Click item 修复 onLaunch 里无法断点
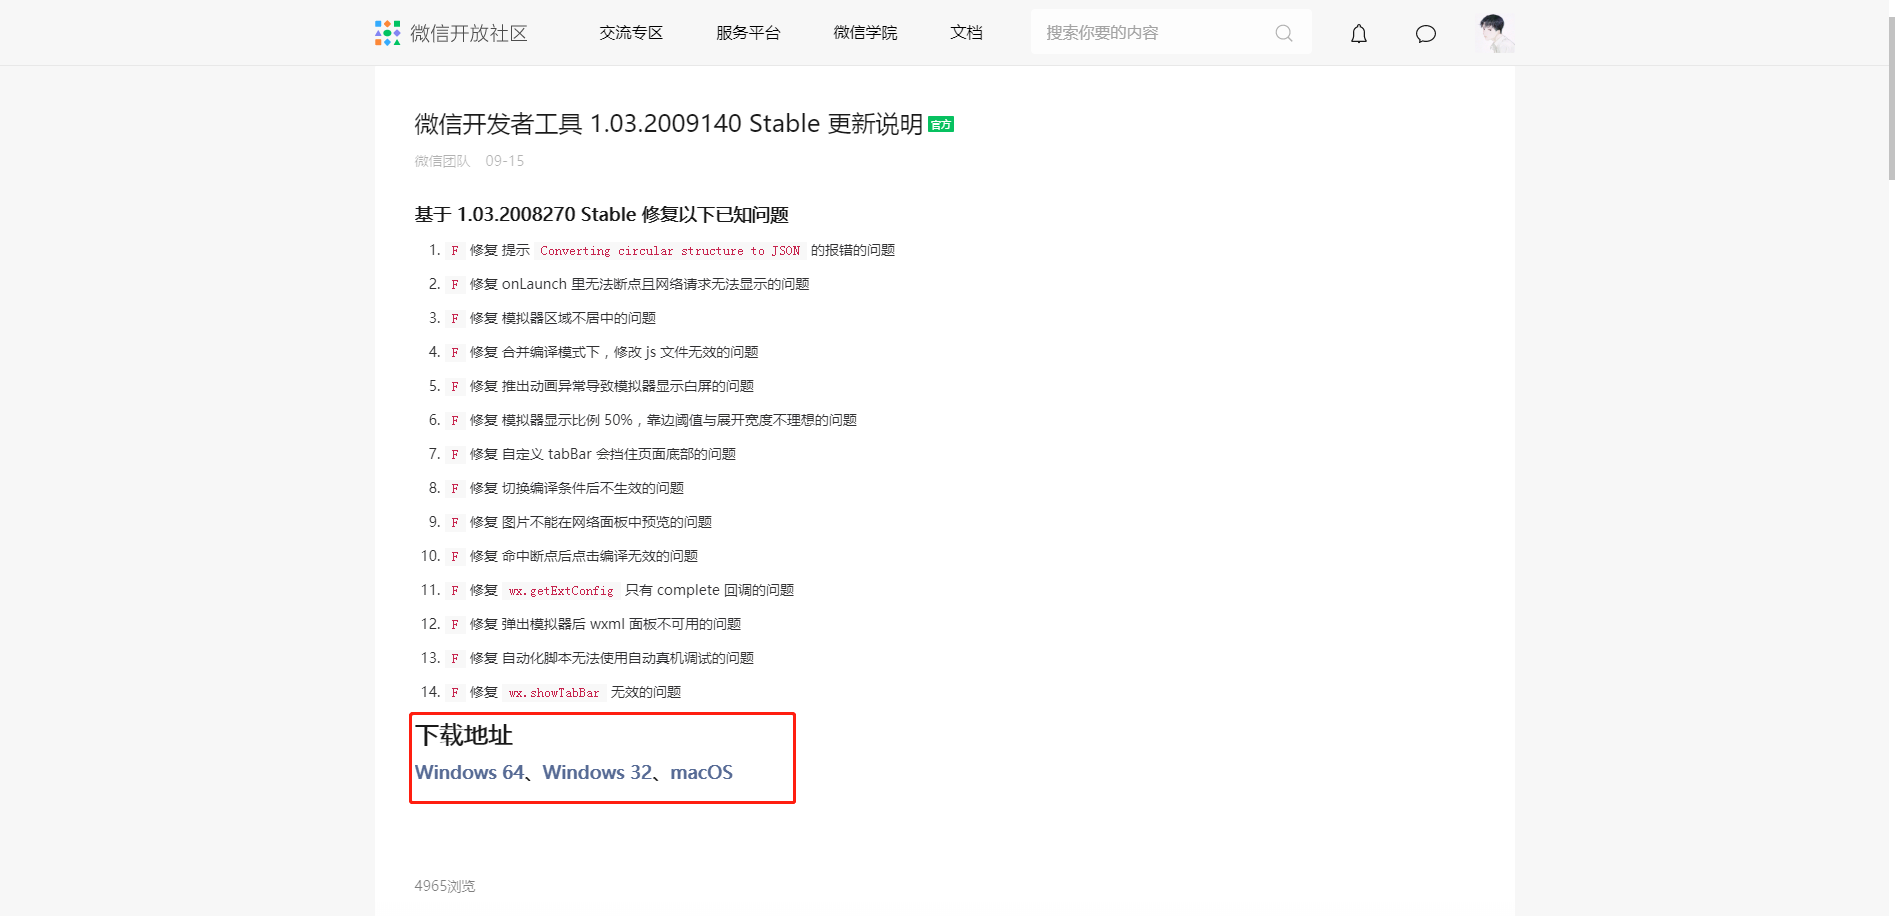1895x916 pixels. pyautogui.click(x=639, y=284)
